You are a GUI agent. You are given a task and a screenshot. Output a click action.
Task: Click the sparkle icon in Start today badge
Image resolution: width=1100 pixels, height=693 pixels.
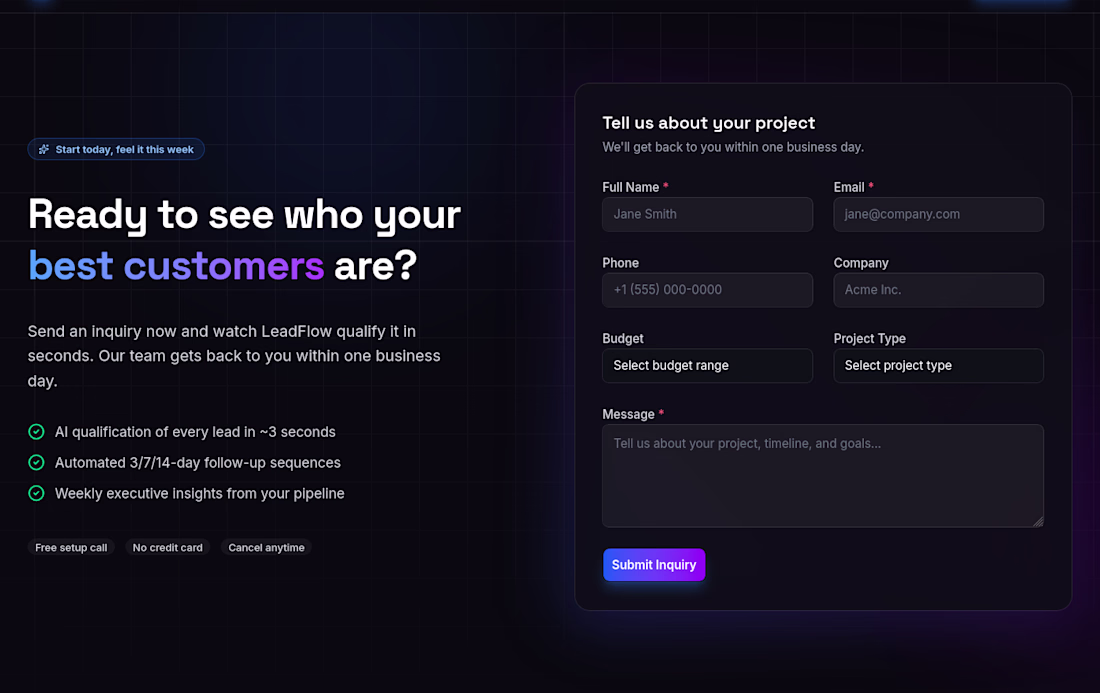coord(43,149)
